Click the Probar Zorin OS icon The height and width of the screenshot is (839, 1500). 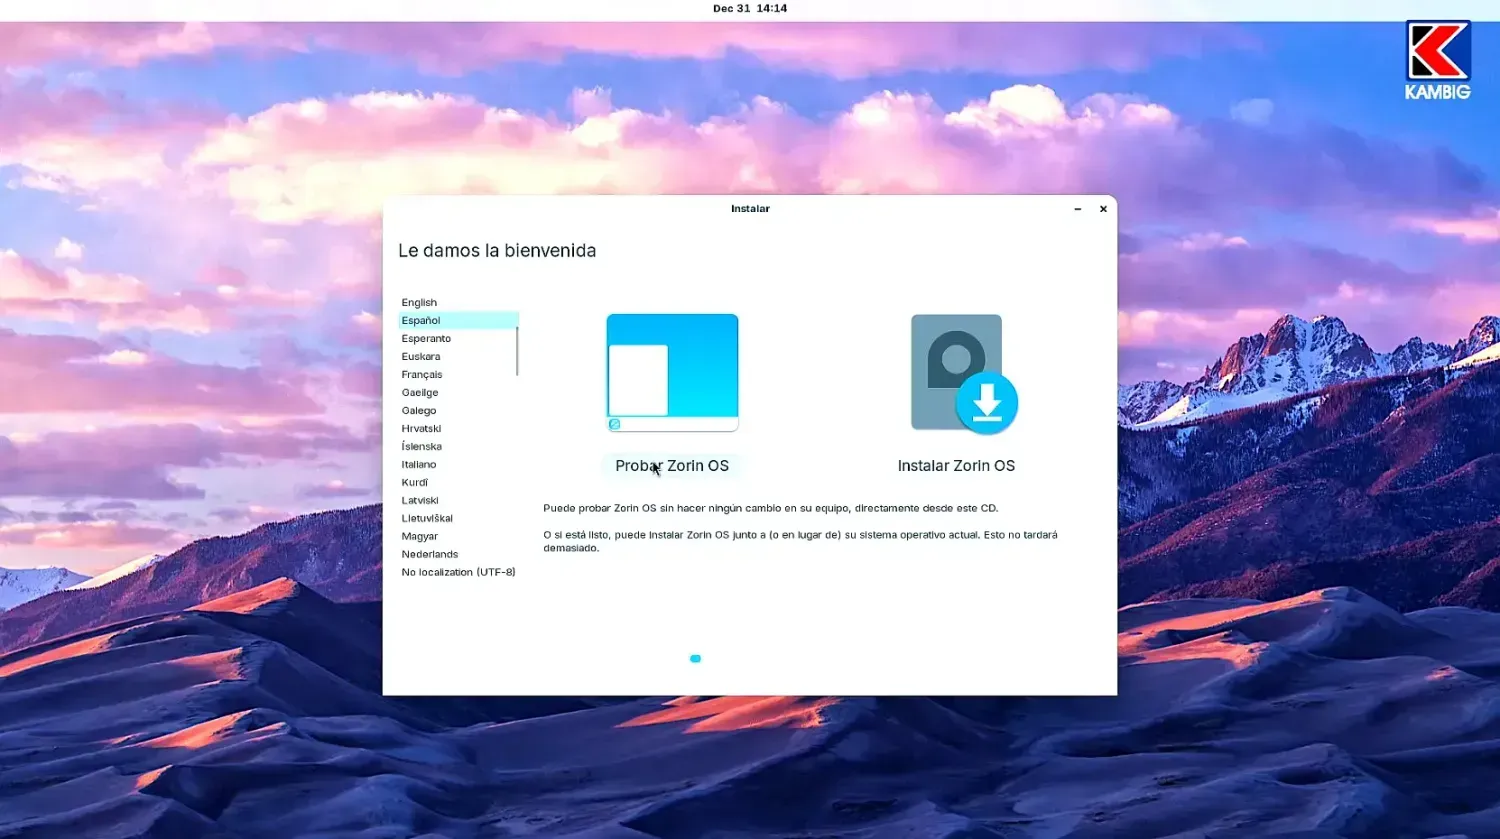[671, 371]
